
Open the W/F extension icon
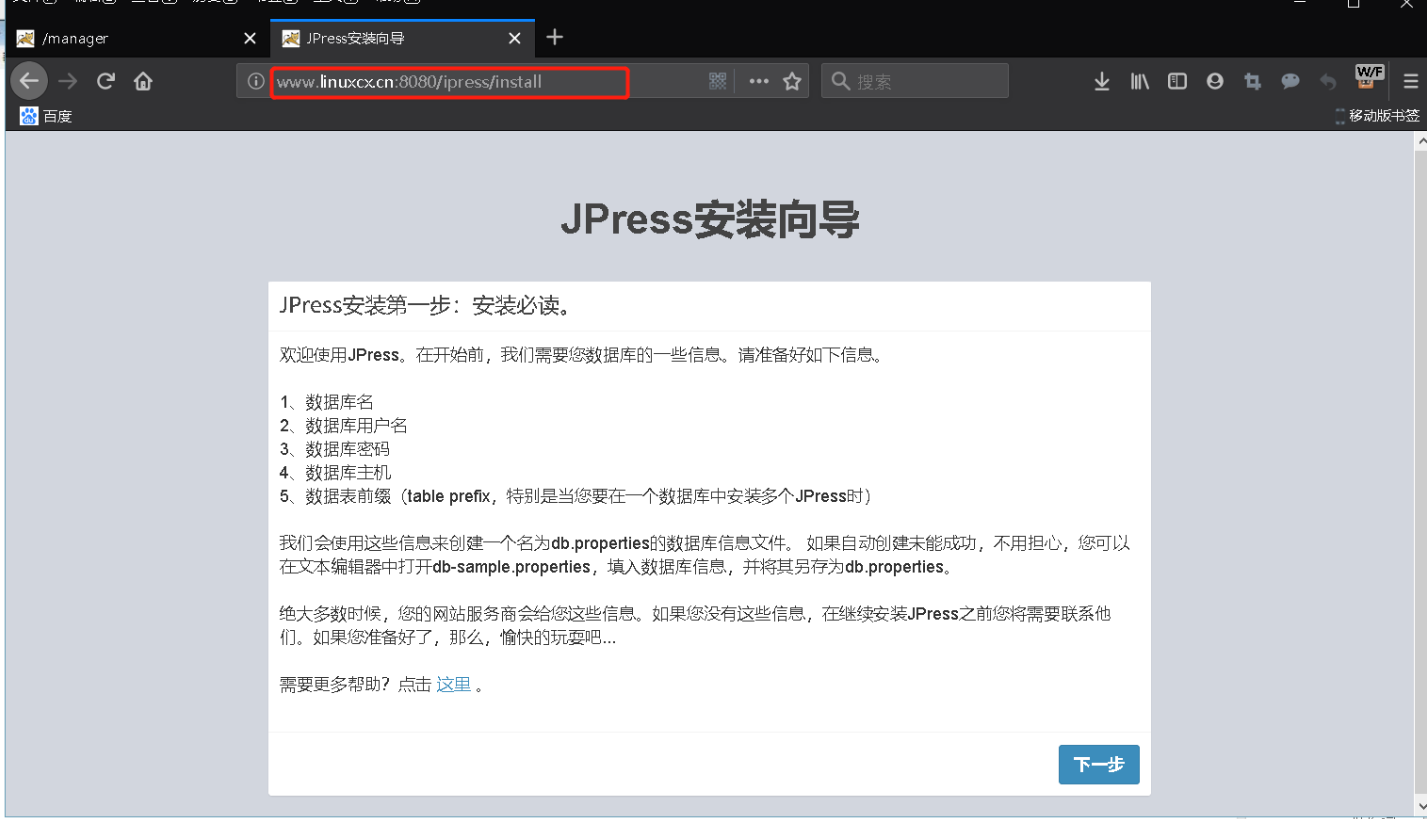pos(1369,77)
